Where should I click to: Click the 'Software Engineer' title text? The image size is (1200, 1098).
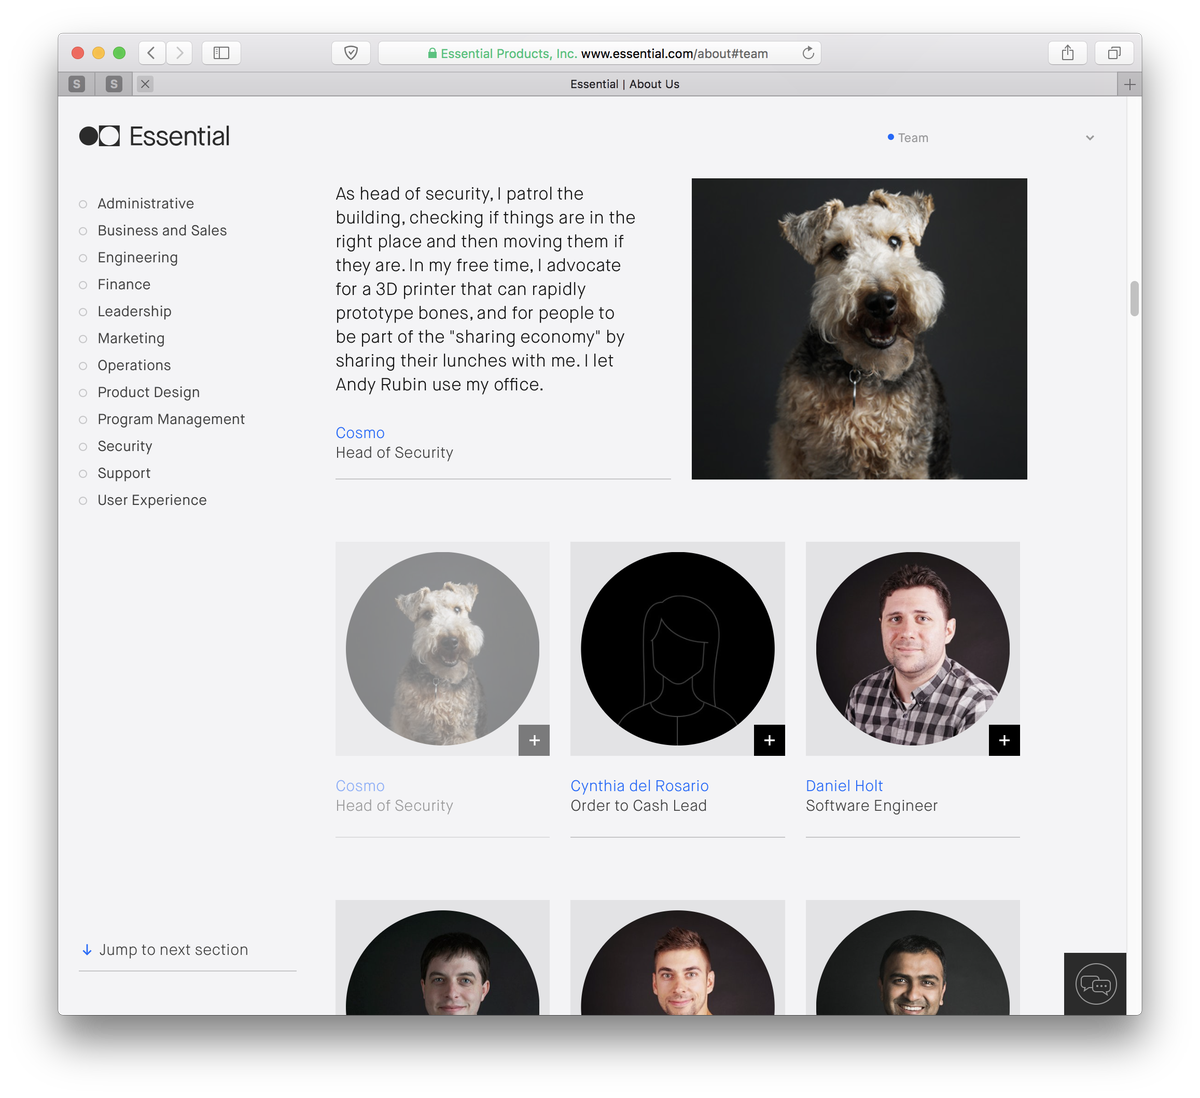[872, 806]
